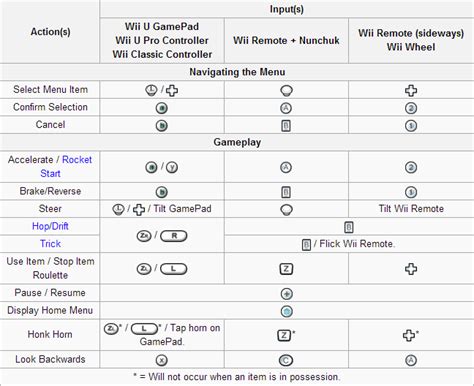Click the Z button icon in Use Item row

(286, 269)
